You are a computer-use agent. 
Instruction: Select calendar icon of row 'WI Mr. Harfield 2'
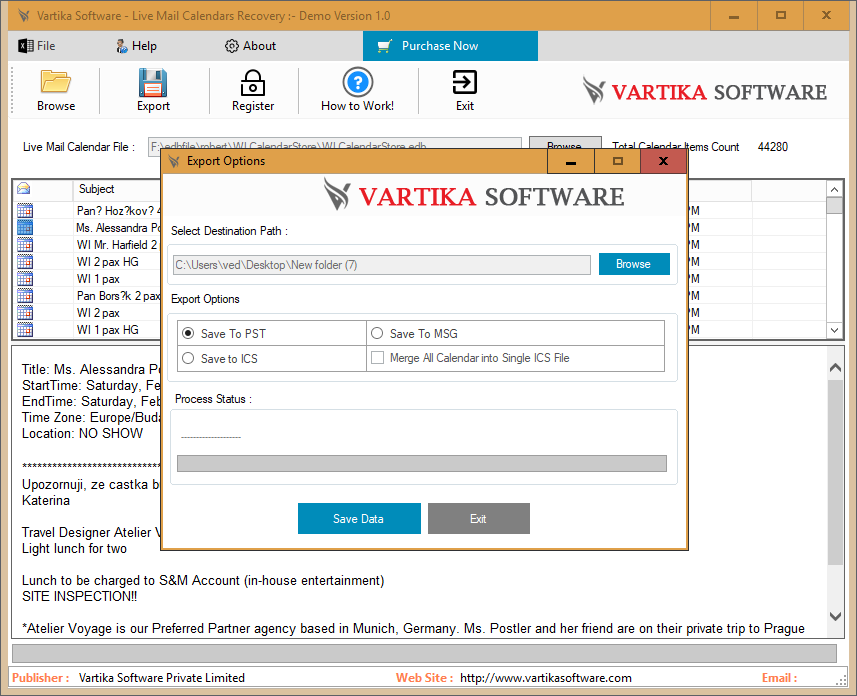click(25, 244)
